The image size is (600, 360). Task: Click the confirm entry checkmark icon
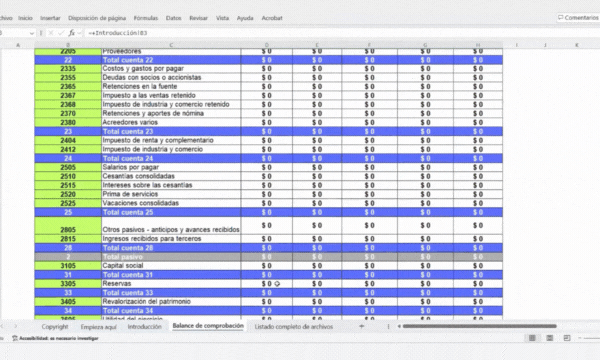pyautogui.click(x=60, y=33)
